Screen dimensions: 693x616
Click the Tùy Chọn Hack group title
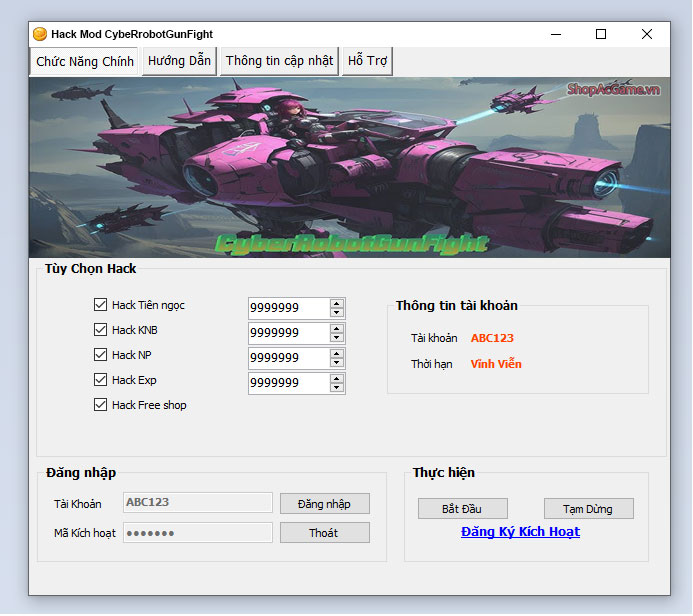coord(91,269)
